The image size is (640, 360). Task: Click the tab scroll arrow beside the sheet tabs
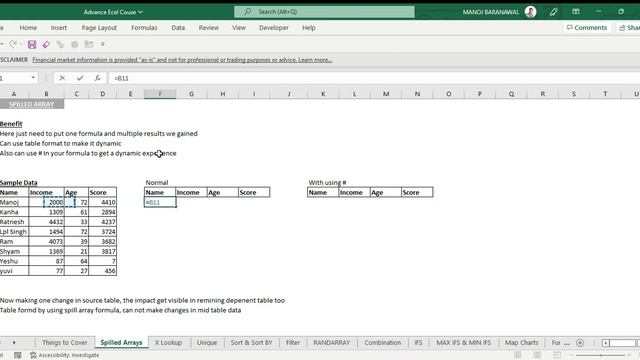(x=14, y=343)
